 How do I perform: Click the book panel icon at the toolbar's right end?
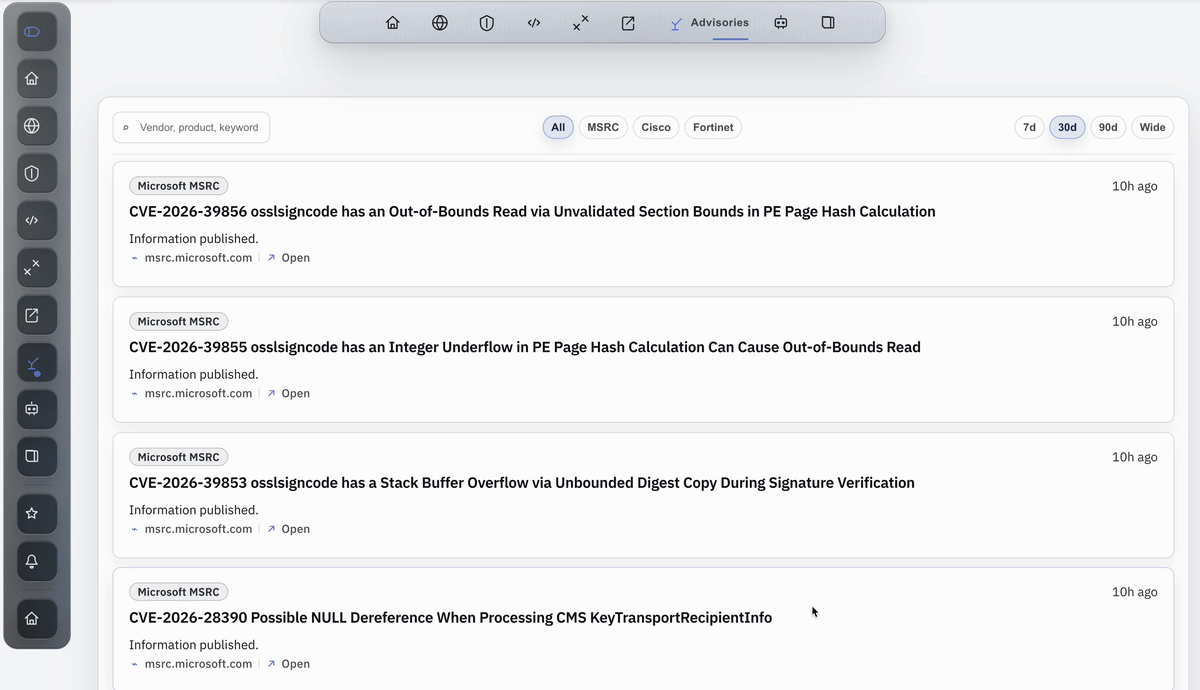[x=828, y=22]
